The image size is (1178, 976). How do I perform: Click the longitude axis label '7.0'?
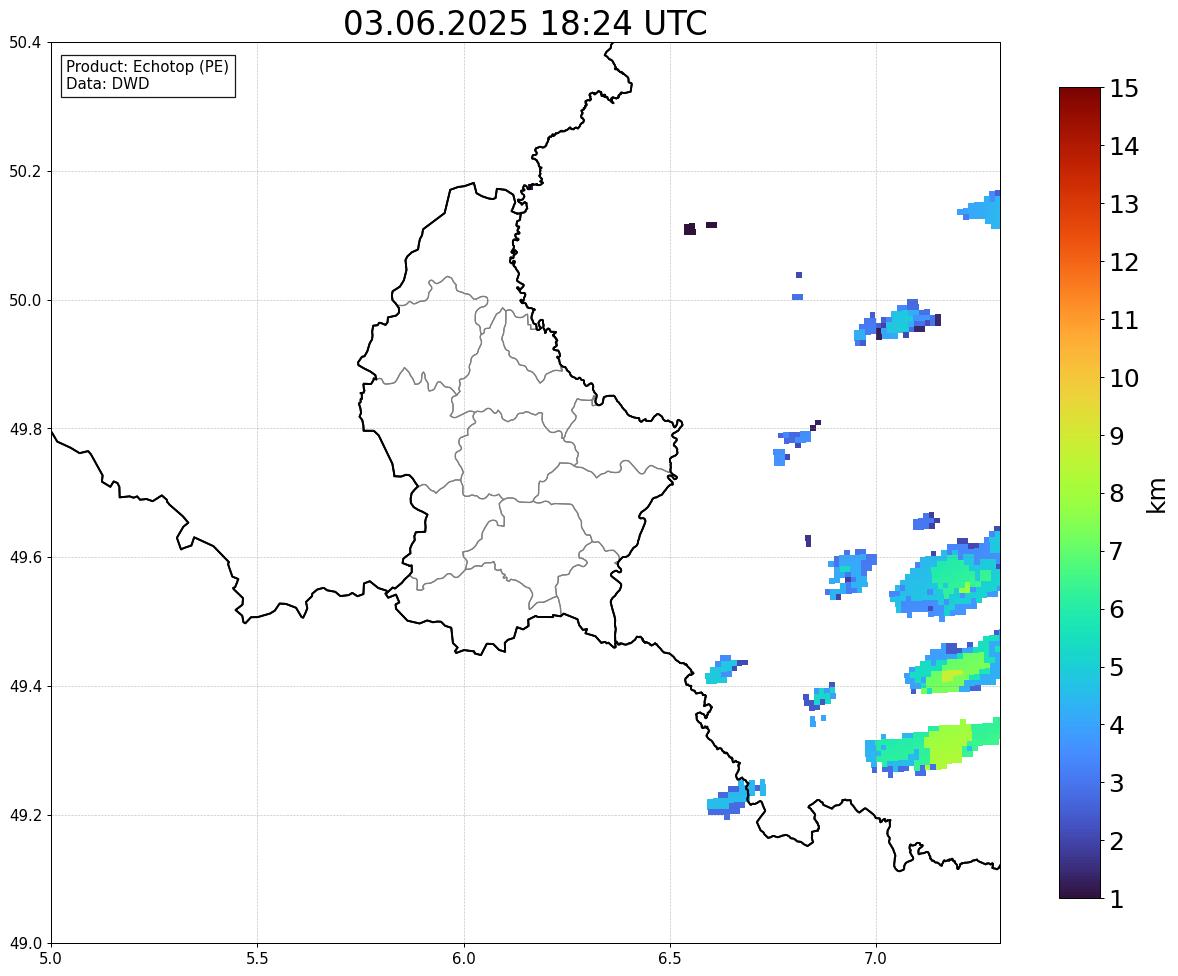(x=877, y=959)
